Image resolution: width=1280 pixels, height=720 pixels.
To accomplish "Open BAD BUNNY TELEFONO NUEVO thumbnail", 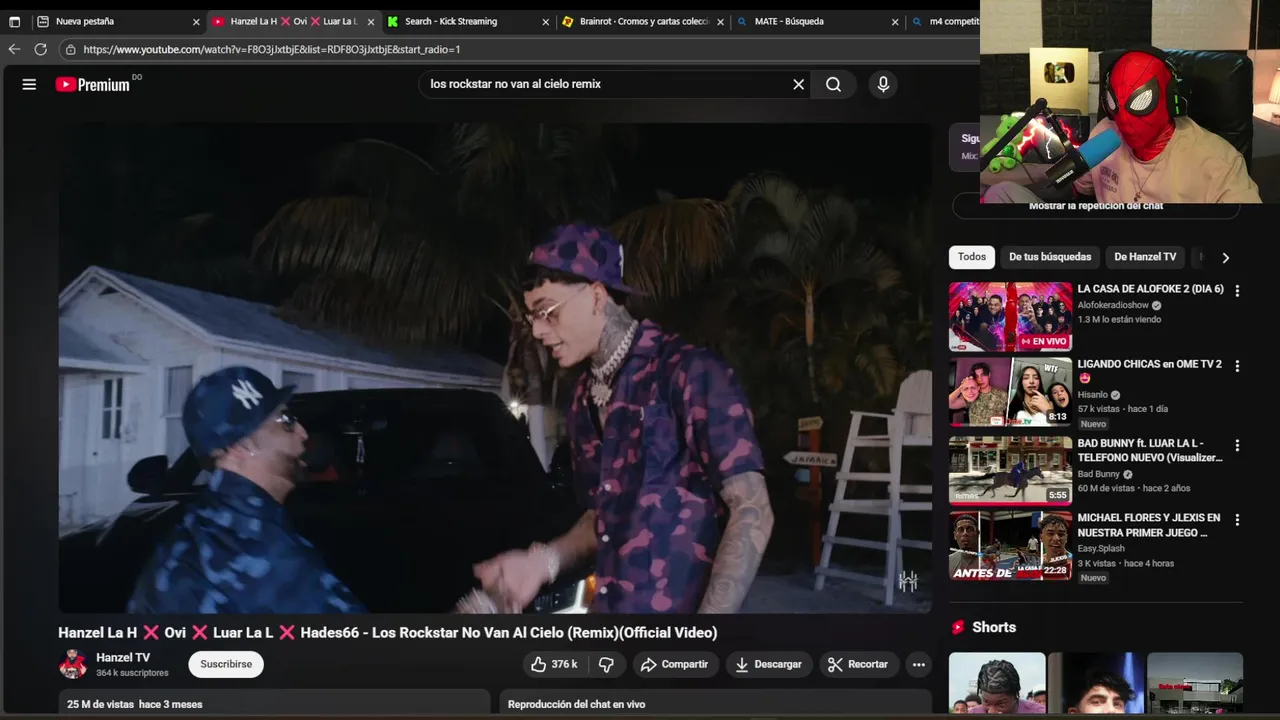I will click(1010, 470).
